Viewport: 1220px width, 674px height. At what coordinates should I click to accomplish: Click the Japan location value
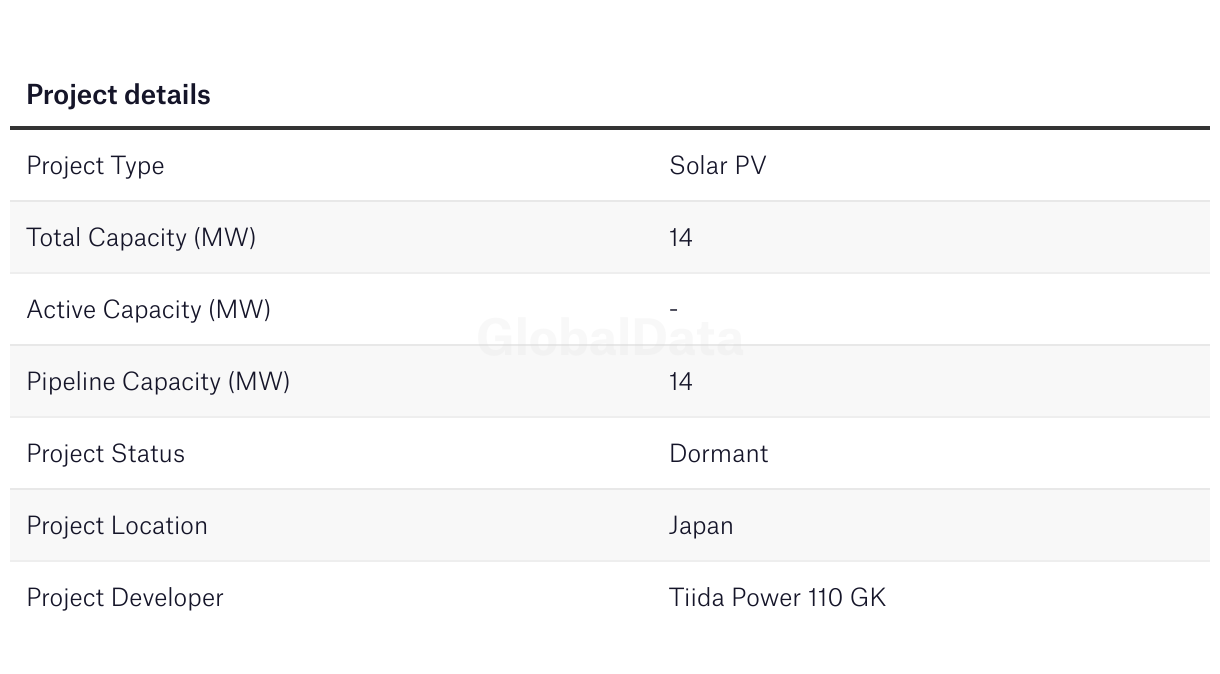tap(701, 526)
